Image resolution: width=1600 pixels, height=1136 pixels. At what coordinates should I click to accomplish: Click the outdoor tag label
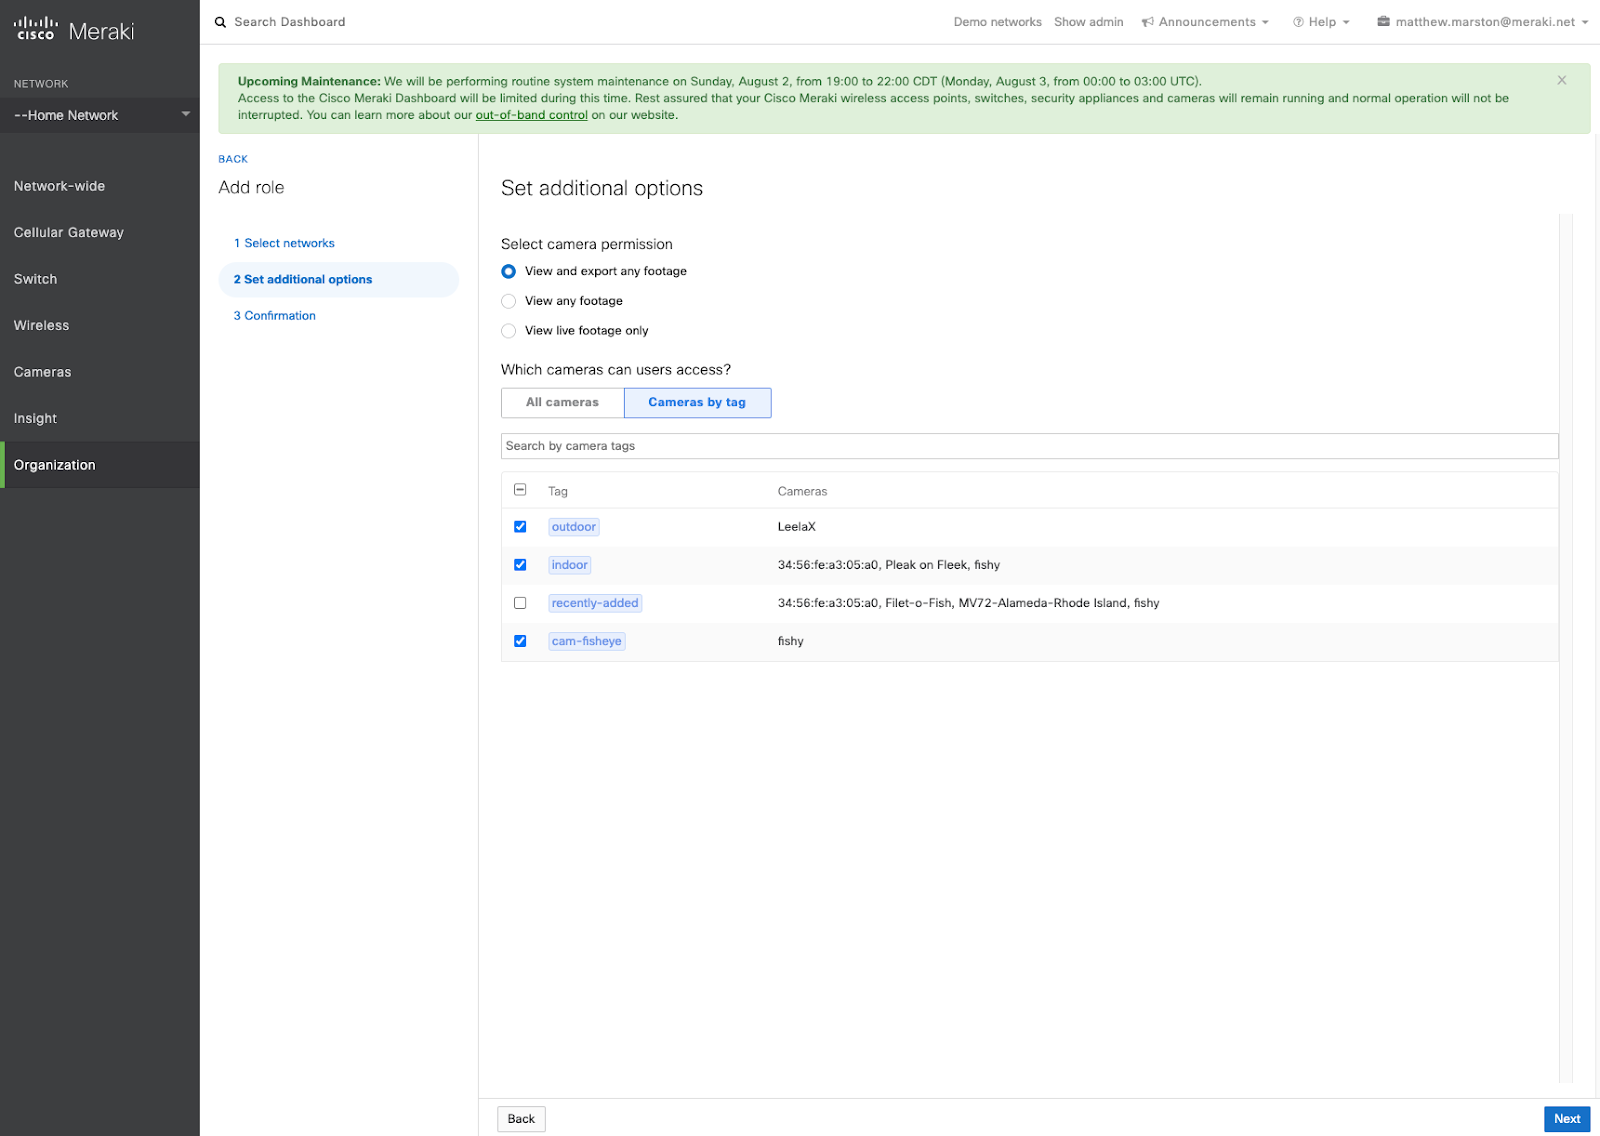(x=574, y=527)
